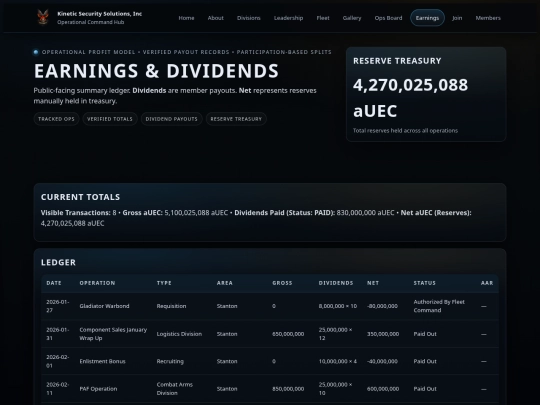Click the Gross column header
This screenshot has width=540, height=405.
pos(282,283)
